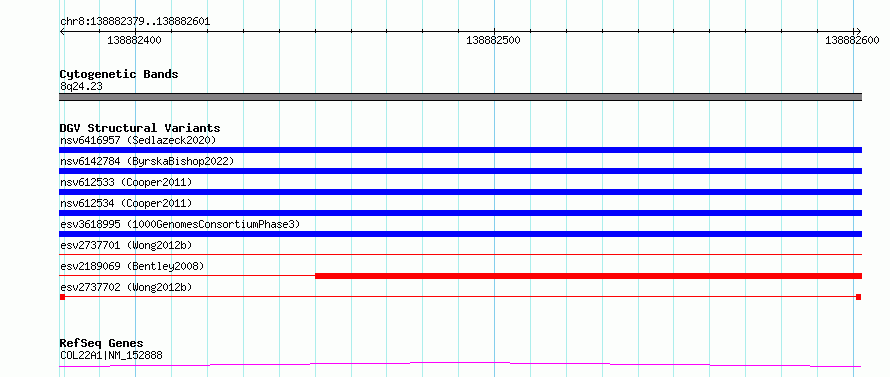Click the blue bar for nsv612534
Screen dimensions: 890x377
coord(461,213)
